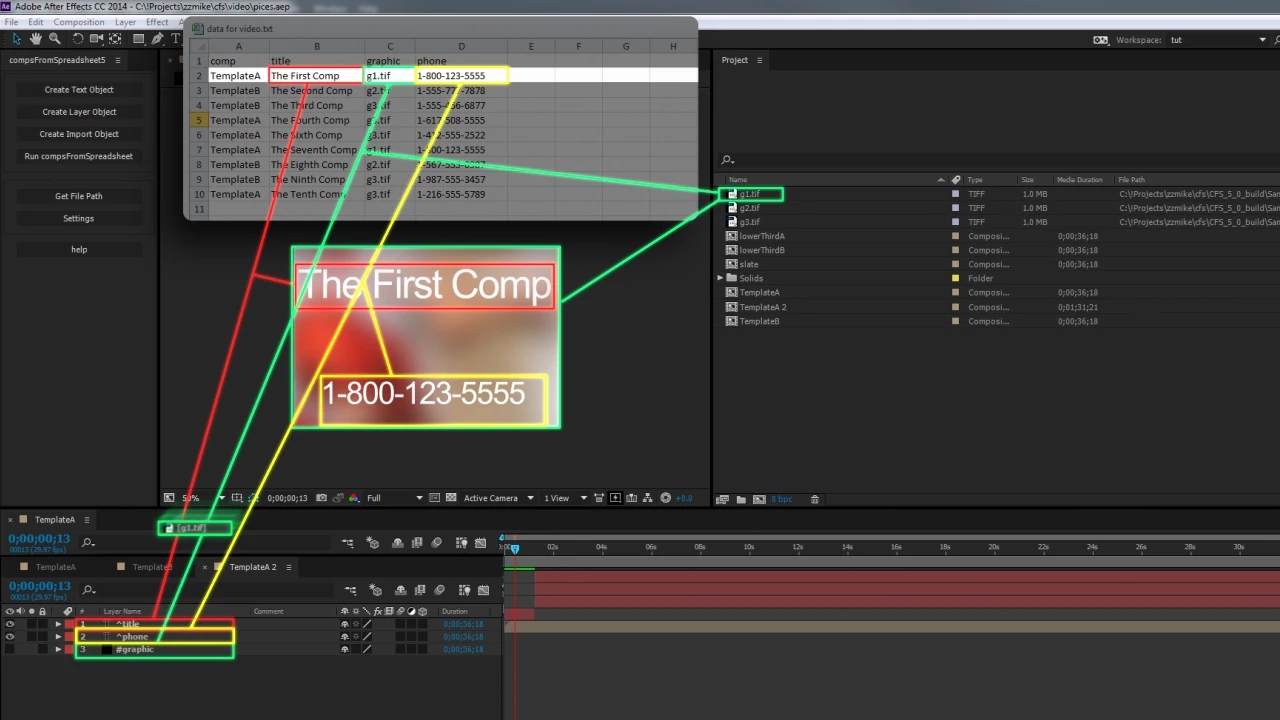Viewport: 1280px width, 720px height.
Task: Select the Type tool
Action: [176, 38]
